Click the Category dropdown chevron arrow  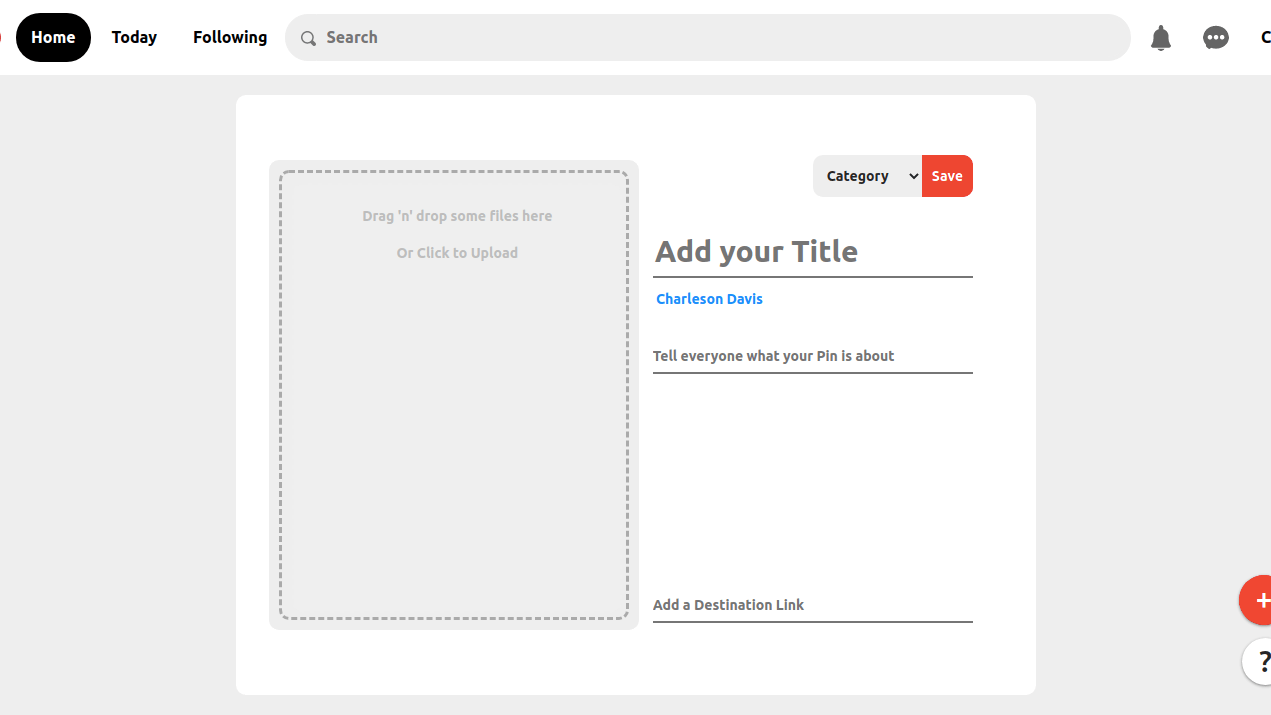[x=913, y=176]
